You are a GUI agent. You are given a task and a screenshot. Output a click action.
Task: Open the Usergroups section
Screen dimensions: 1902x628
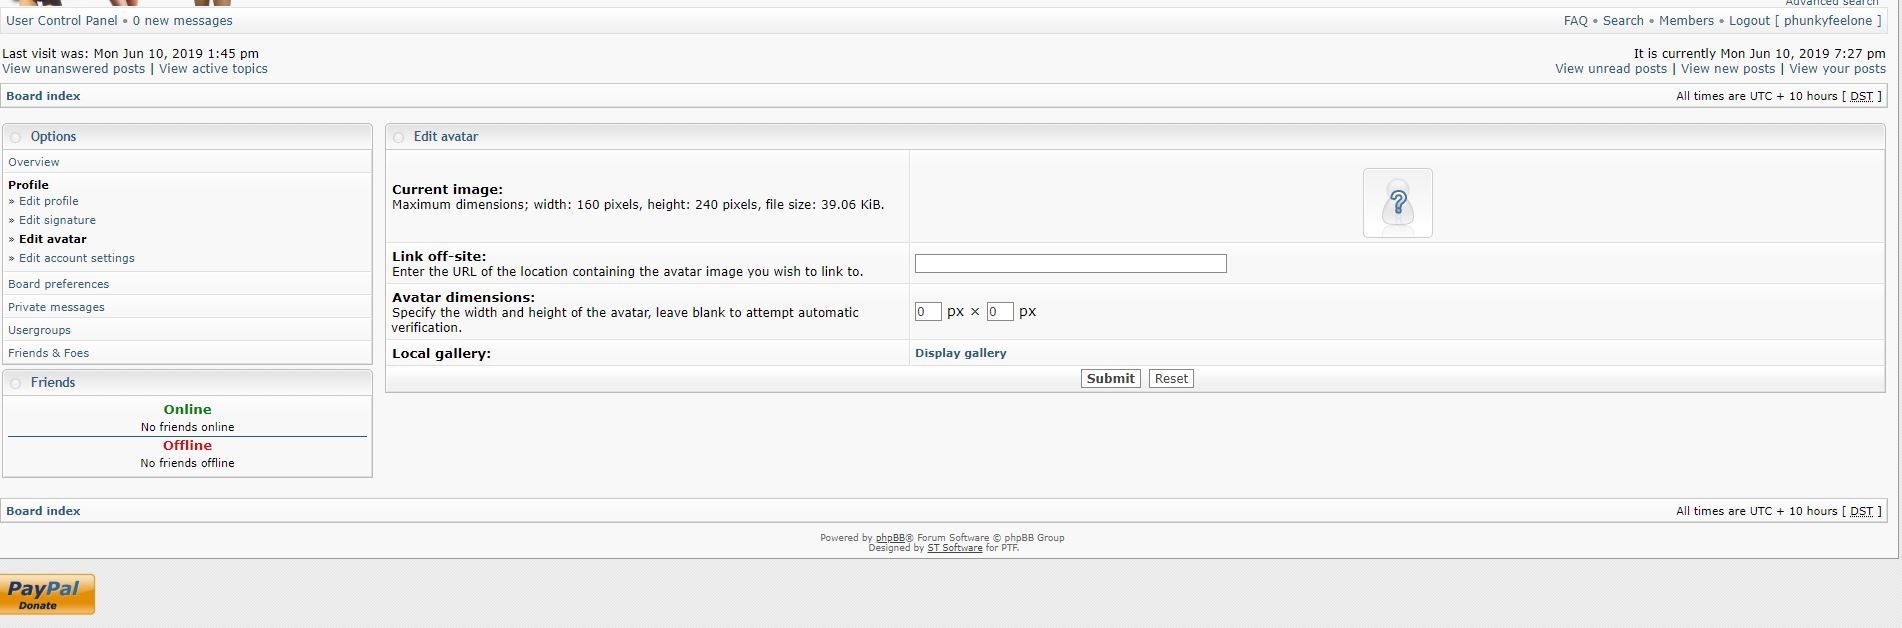39,330
